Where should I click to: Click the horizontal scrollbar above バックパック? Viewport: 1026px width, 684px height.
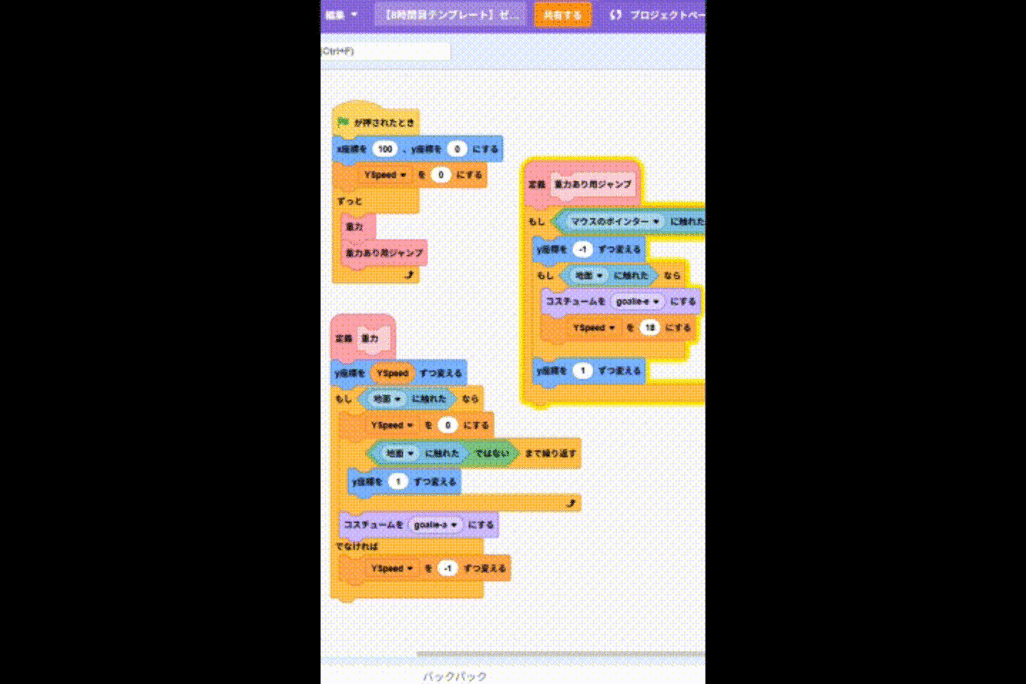[x=560, y=655]
